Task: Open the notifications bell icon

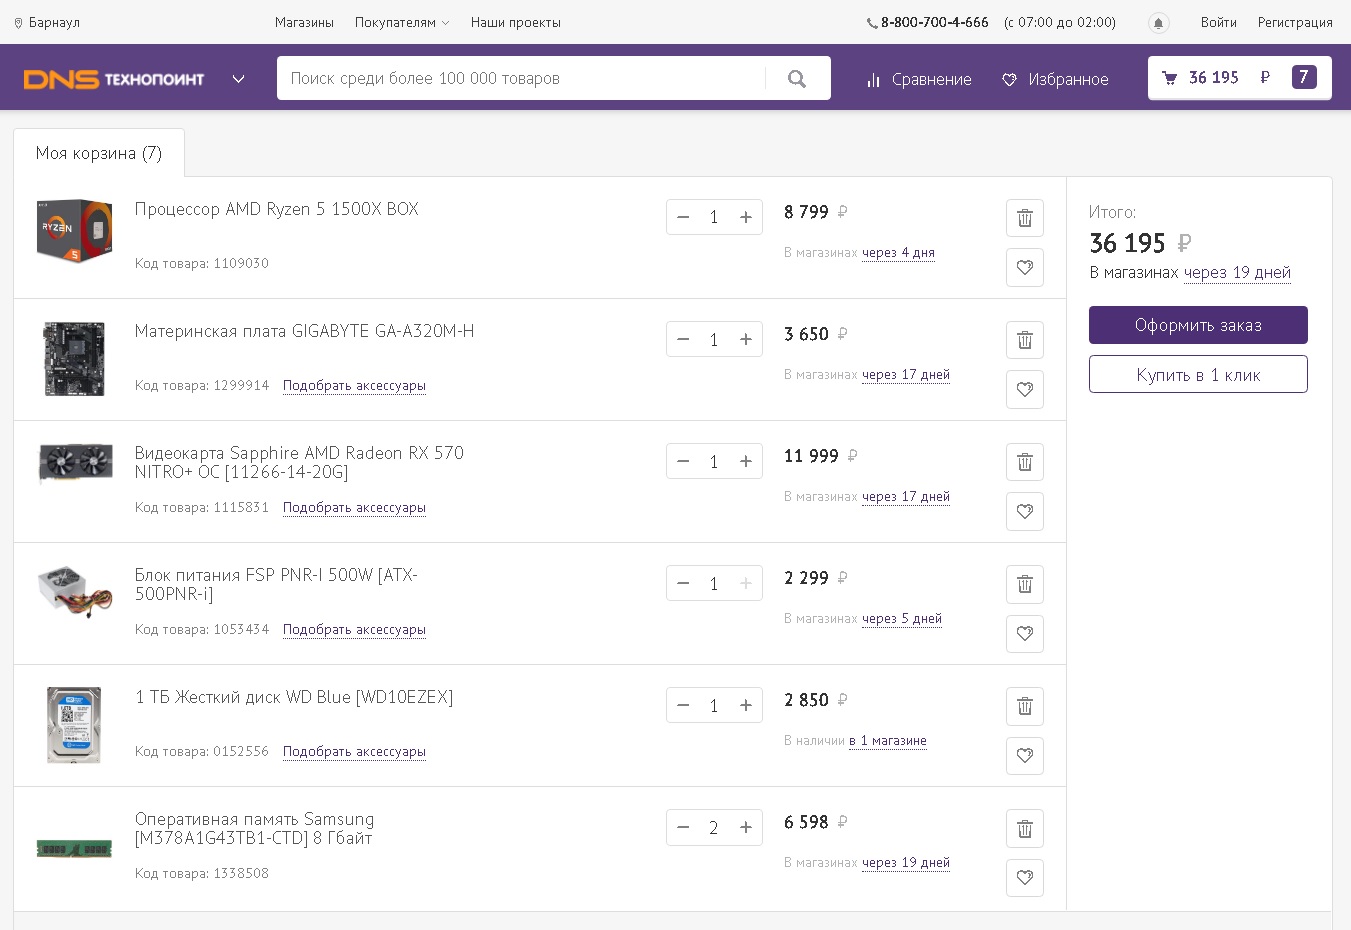Action: coord(1158,23)
